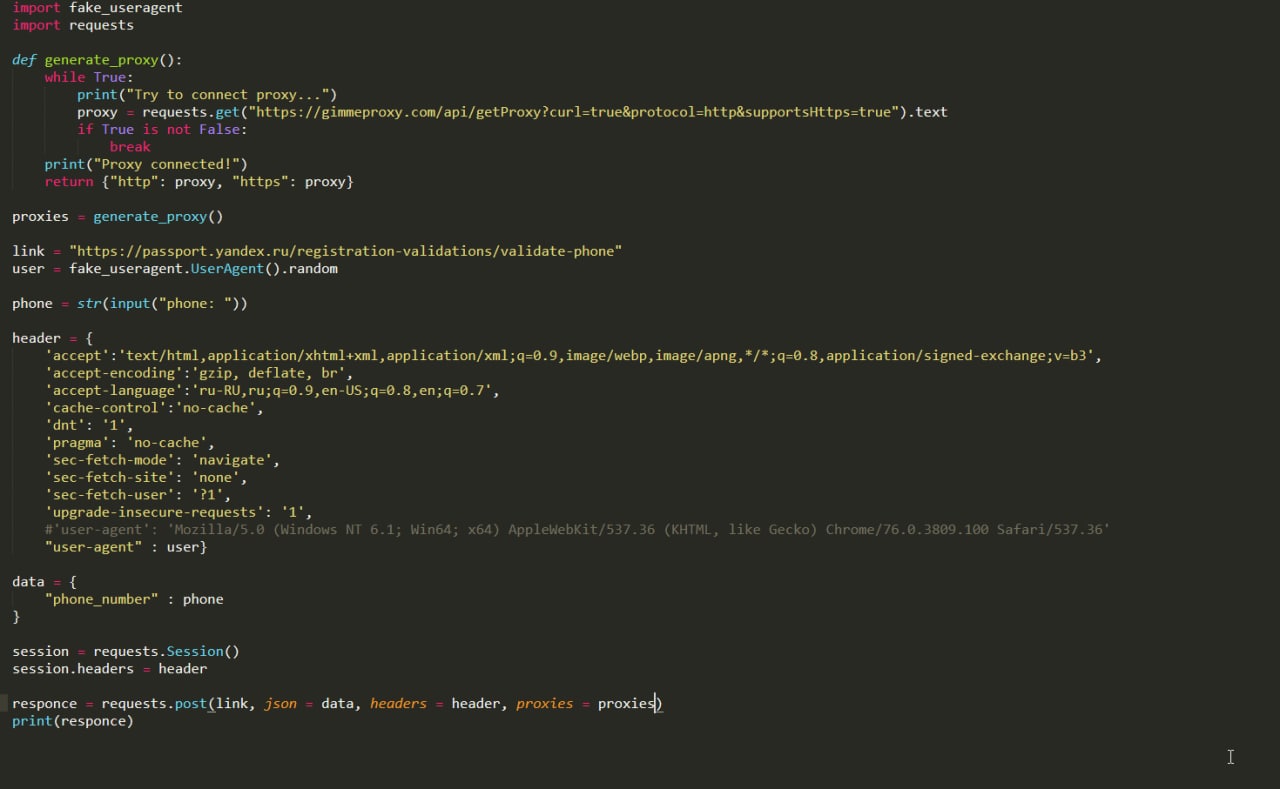Click the 'print(responce)' final line
This screenshot has width=1280, height=789.
click(x=72, y=721)
